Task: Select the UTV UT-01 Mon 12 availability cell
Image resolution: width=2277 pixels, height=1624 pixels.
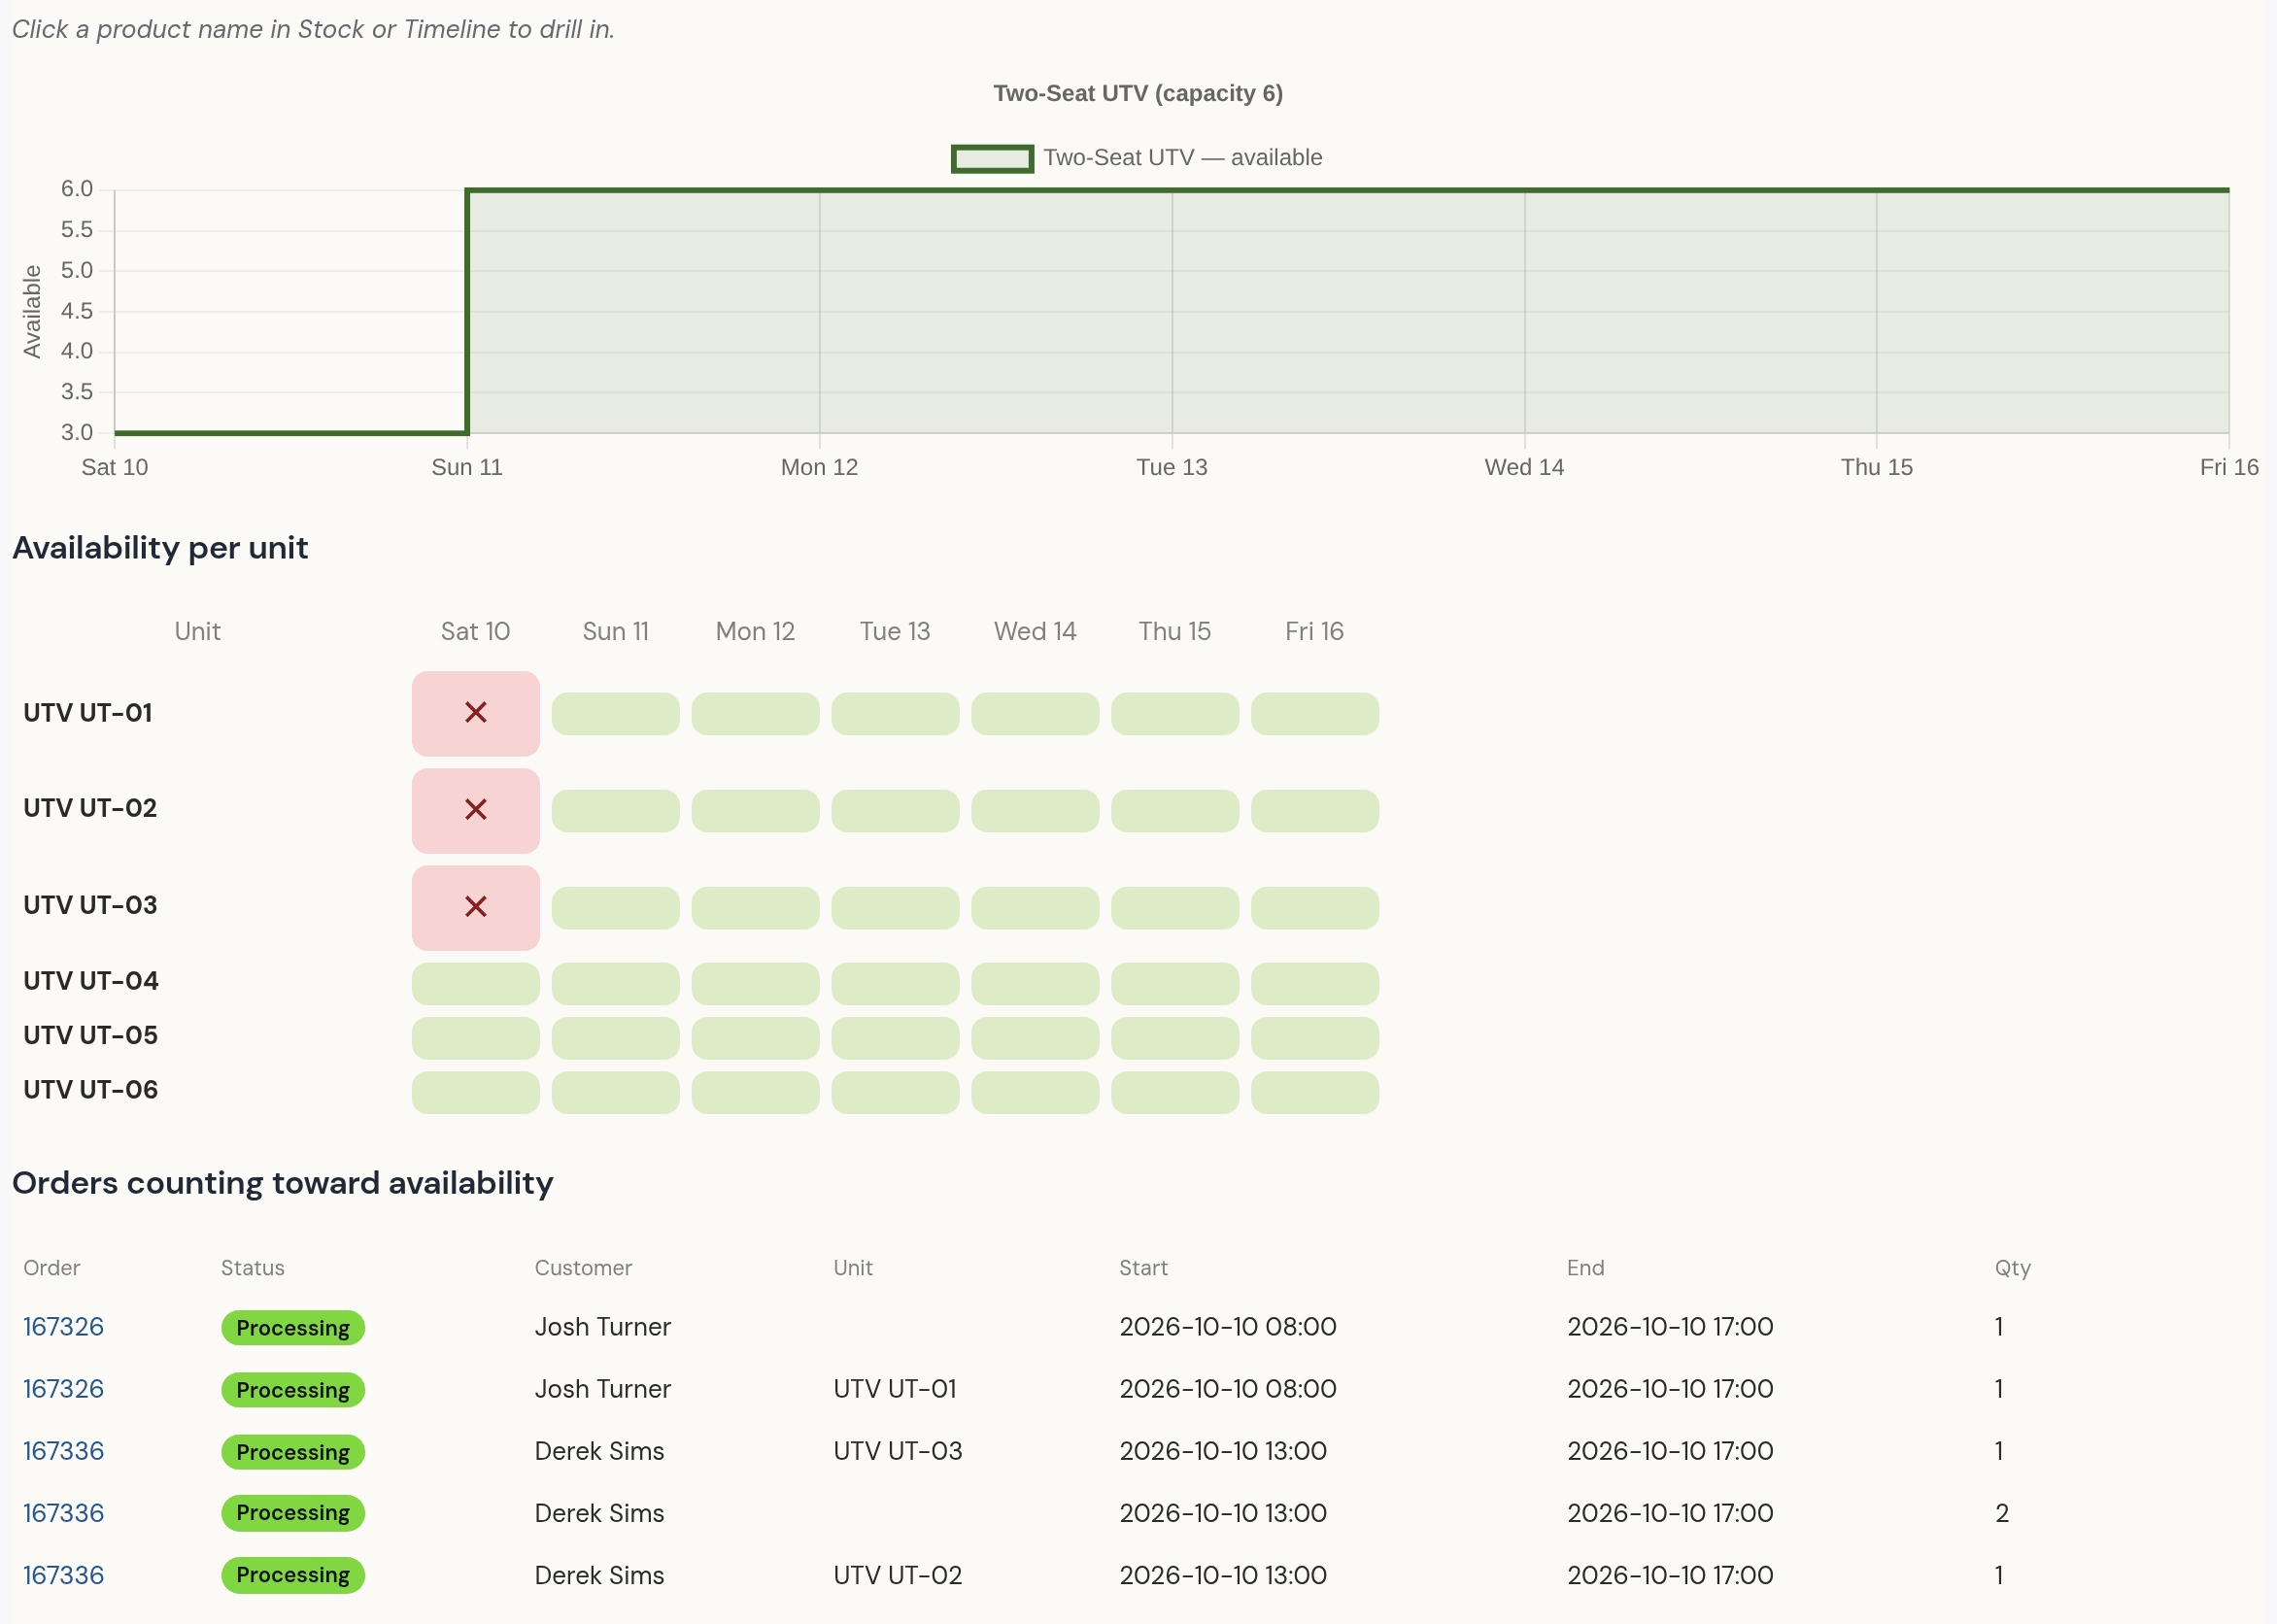Action: tap(756, 714)
